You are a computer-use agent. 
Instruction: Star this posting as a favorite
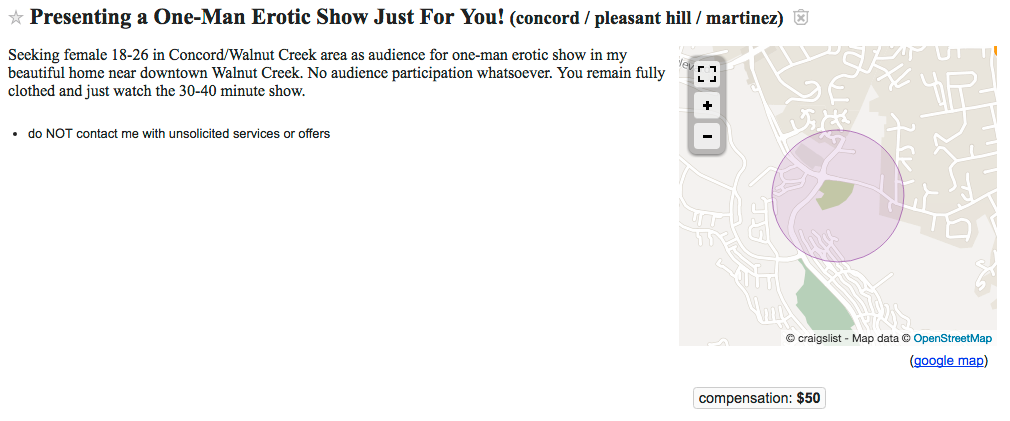pos(15,18)
